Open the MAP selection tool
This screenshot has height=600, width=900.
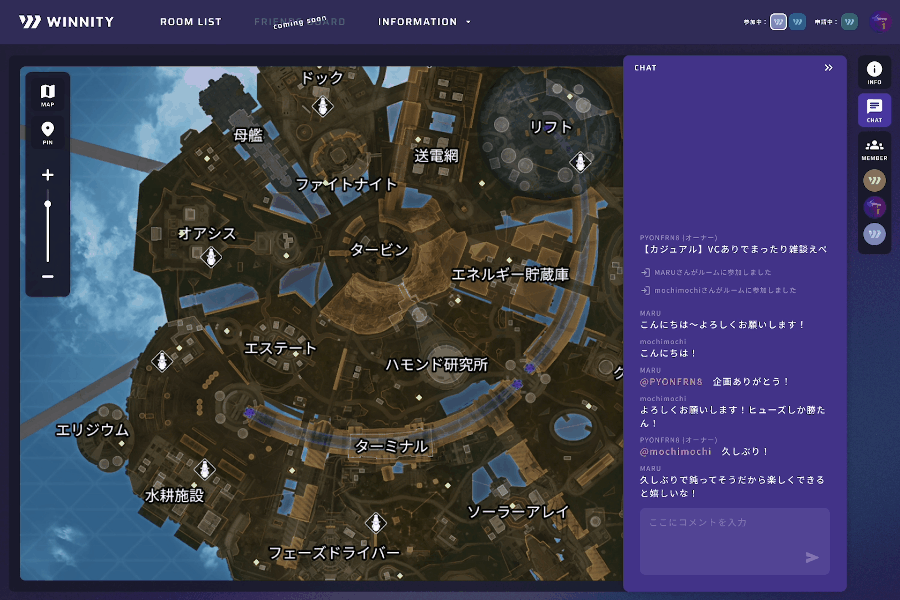coord(47,95)
